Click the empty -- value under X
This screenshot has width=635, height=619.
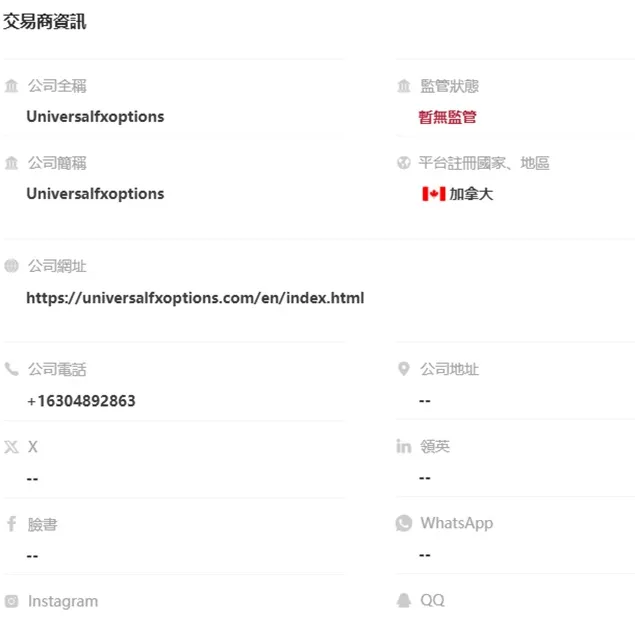(32, 479)
